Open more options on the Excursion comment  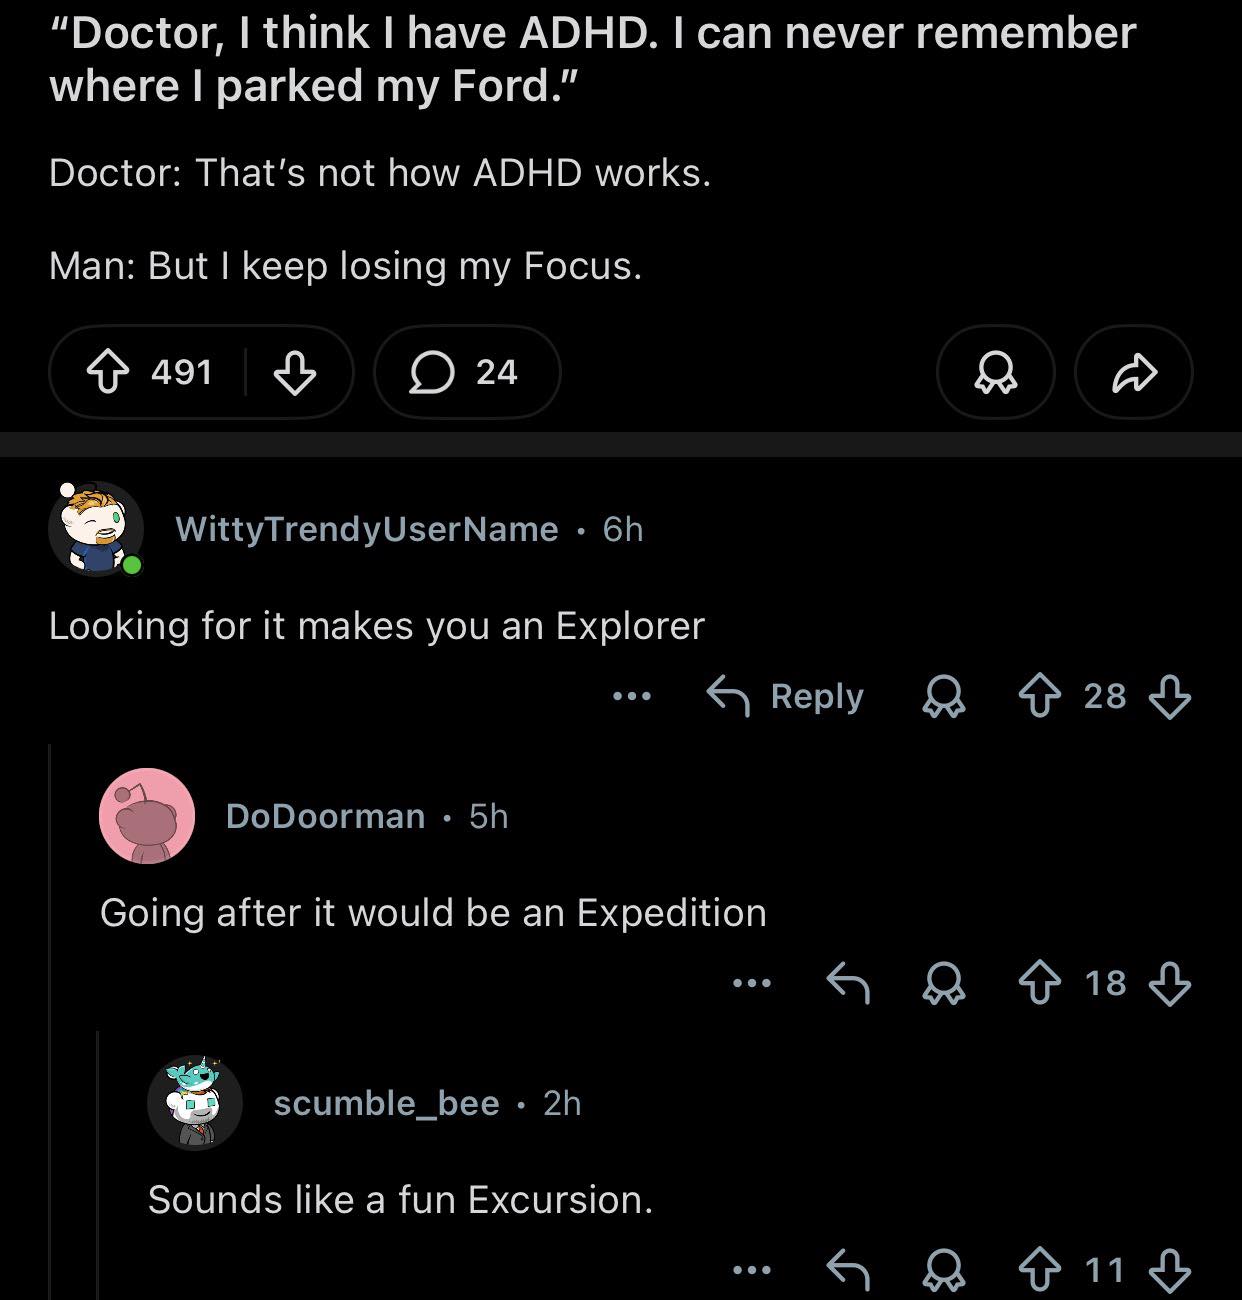coord(752,1270)
